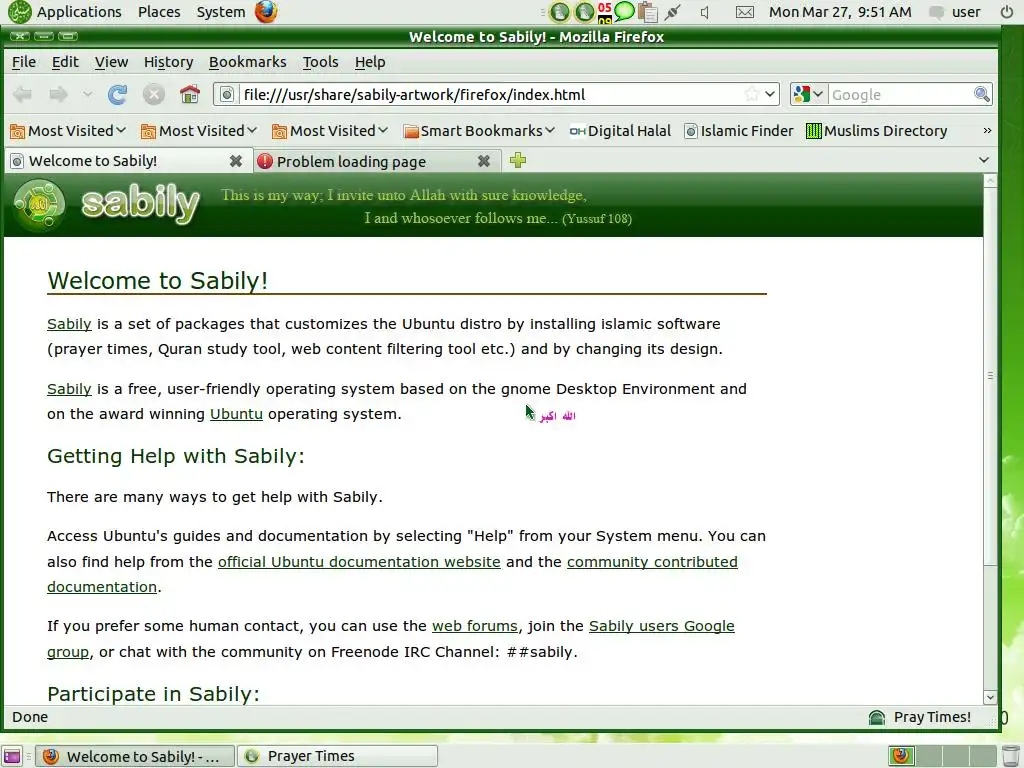Open the Trash icon in the bottom panel
1024x768 pixels.
click(1011, 756)
